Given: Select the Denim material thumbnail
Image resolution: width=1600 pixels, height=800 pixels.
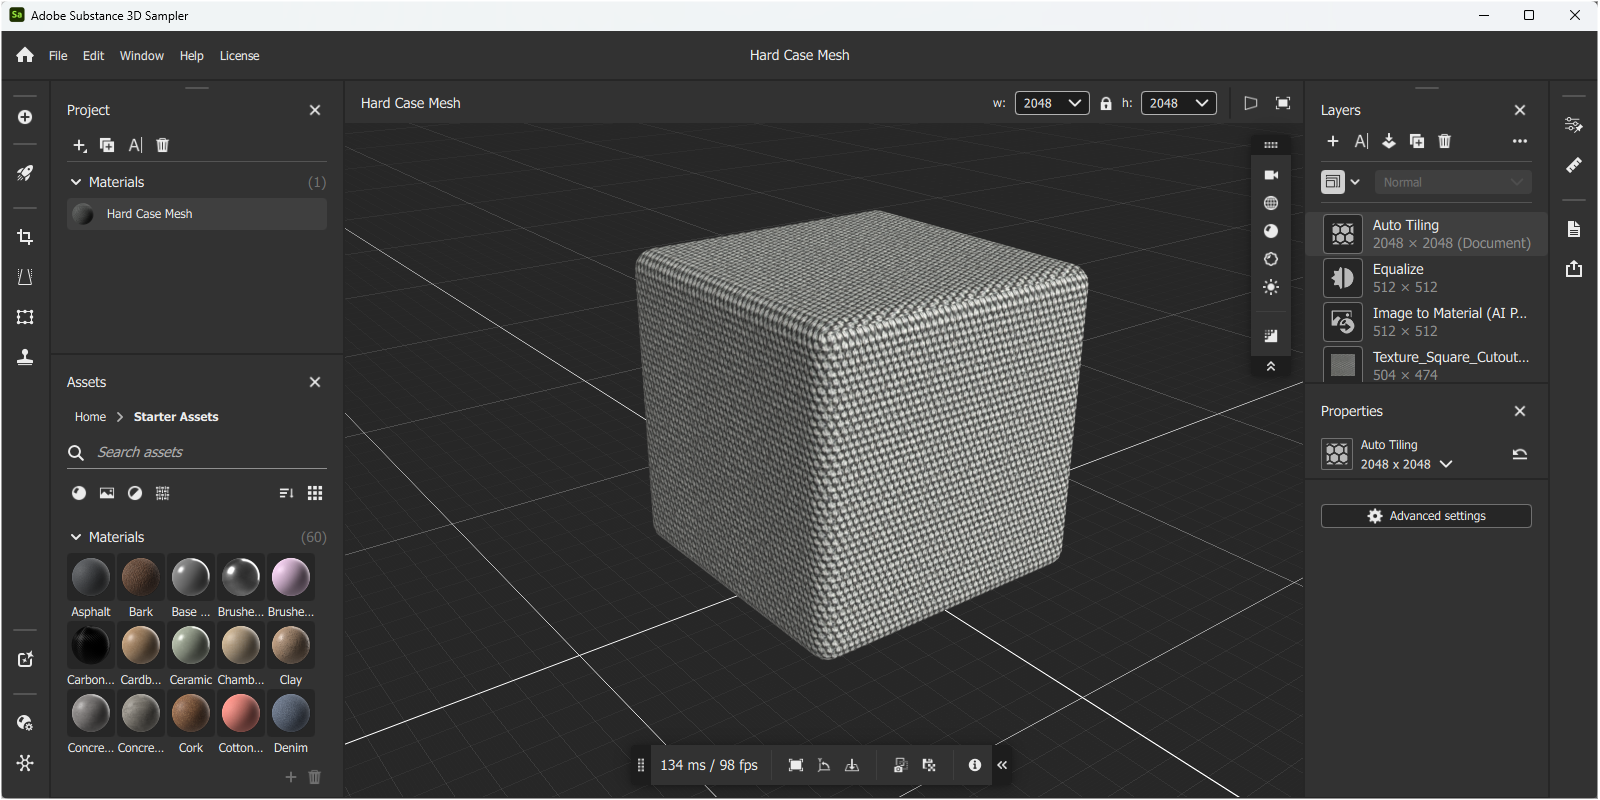Looking at the screenshot, I should tap(291, 714).
